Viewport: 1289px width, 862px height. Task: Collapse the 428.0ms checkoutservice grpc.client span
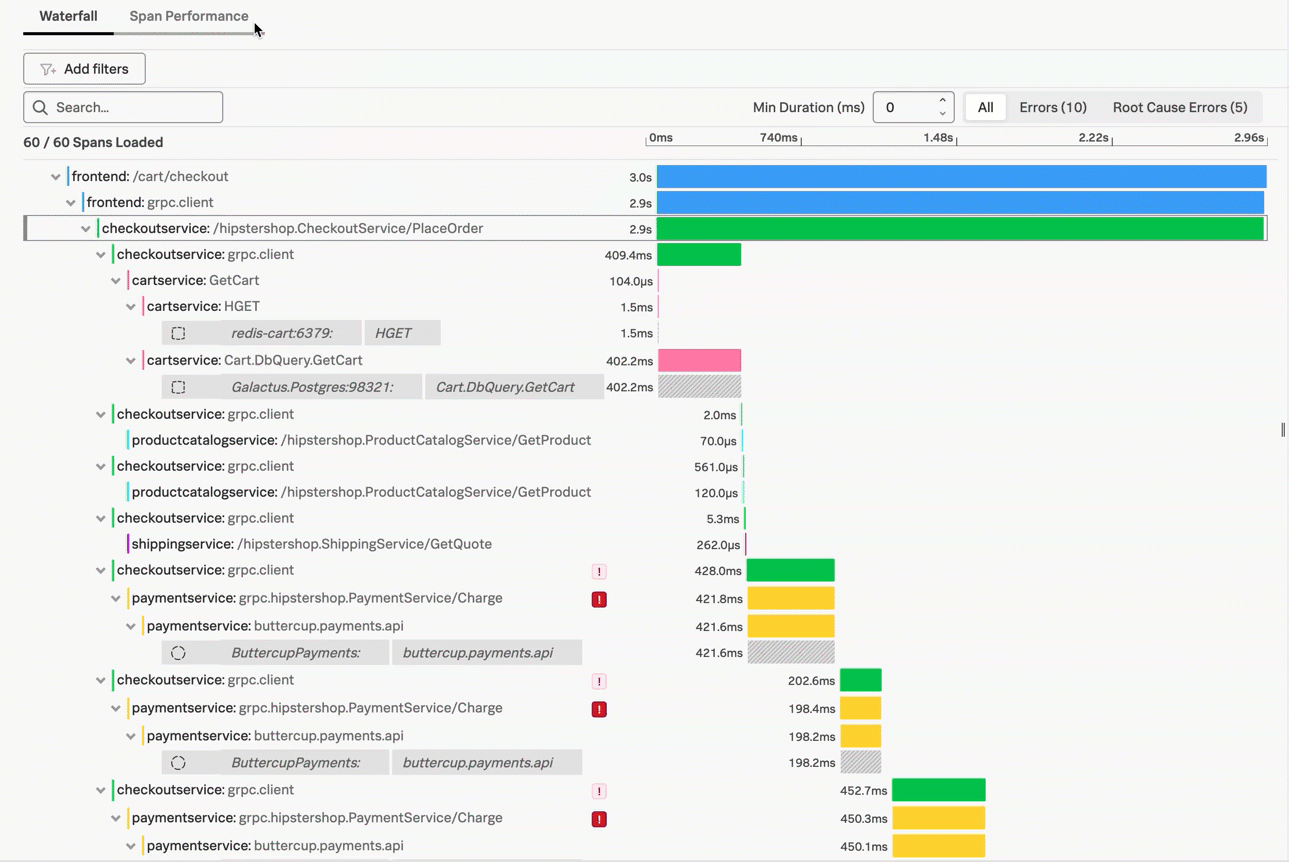pos(101,571)
